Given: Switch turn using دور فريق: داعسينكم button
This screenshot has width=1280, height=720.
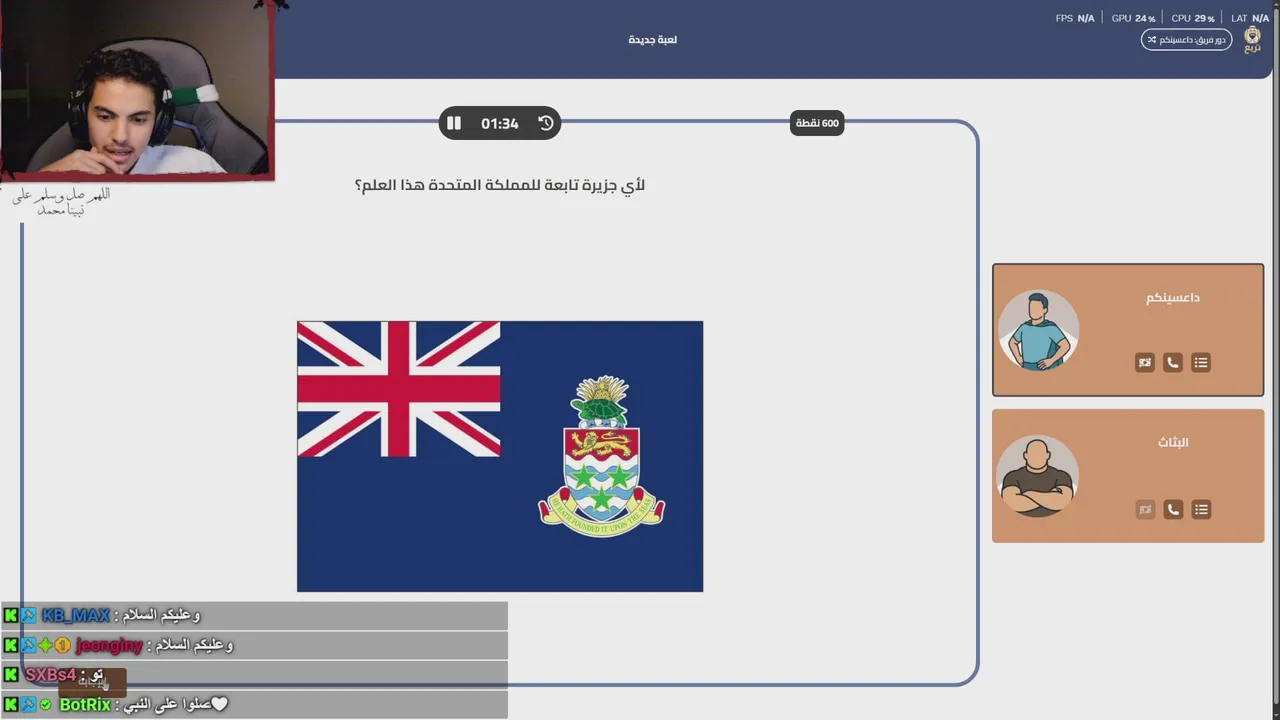Looking at the screenshot, I should click(x=1186, y=40).
